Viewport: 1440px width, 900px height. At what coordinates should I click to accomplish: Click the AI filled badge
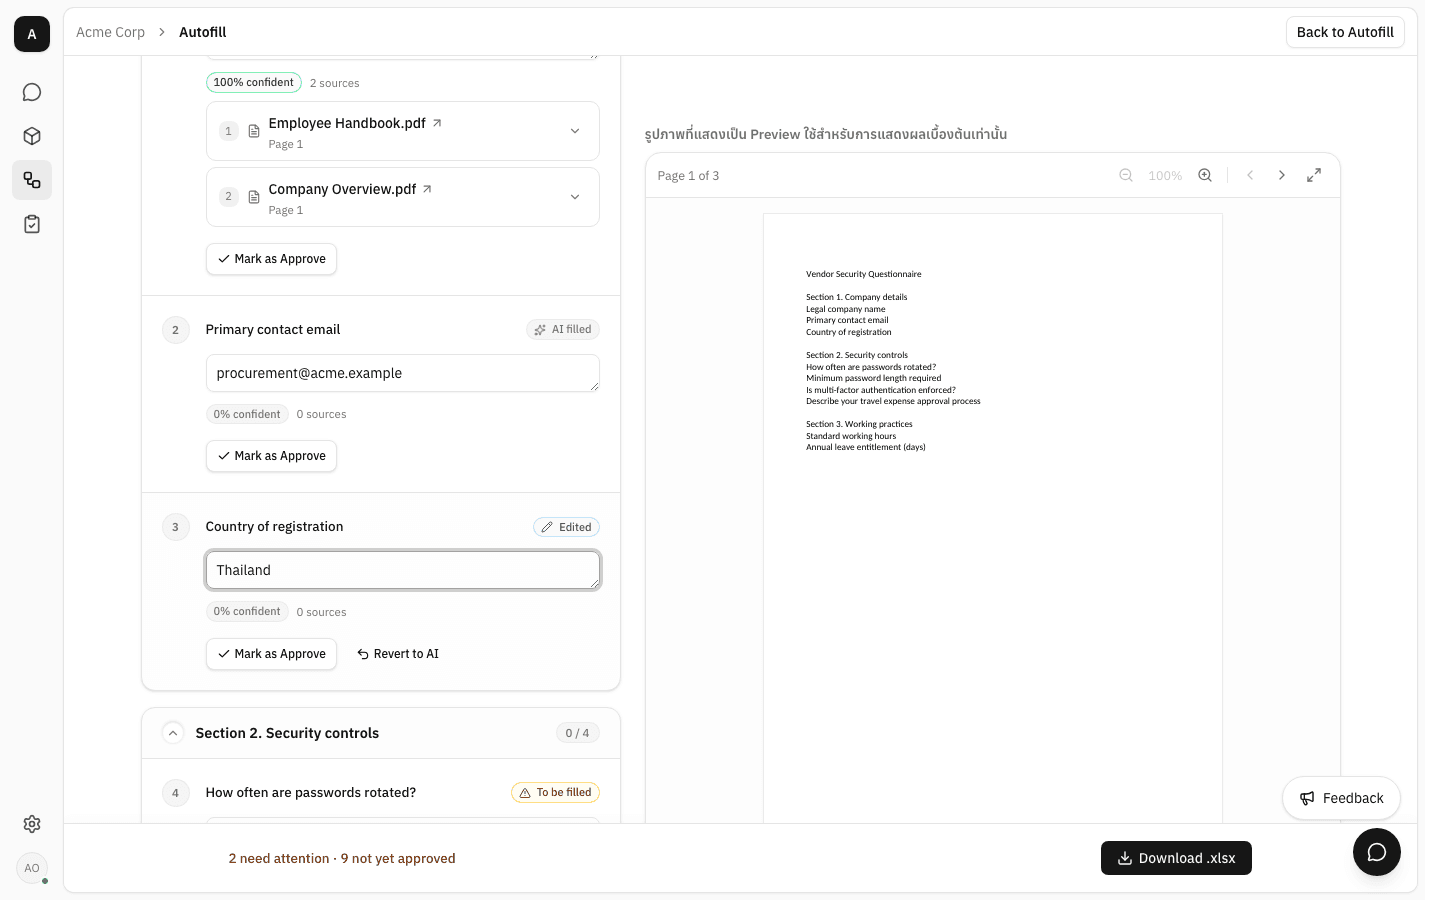point(563,329)
